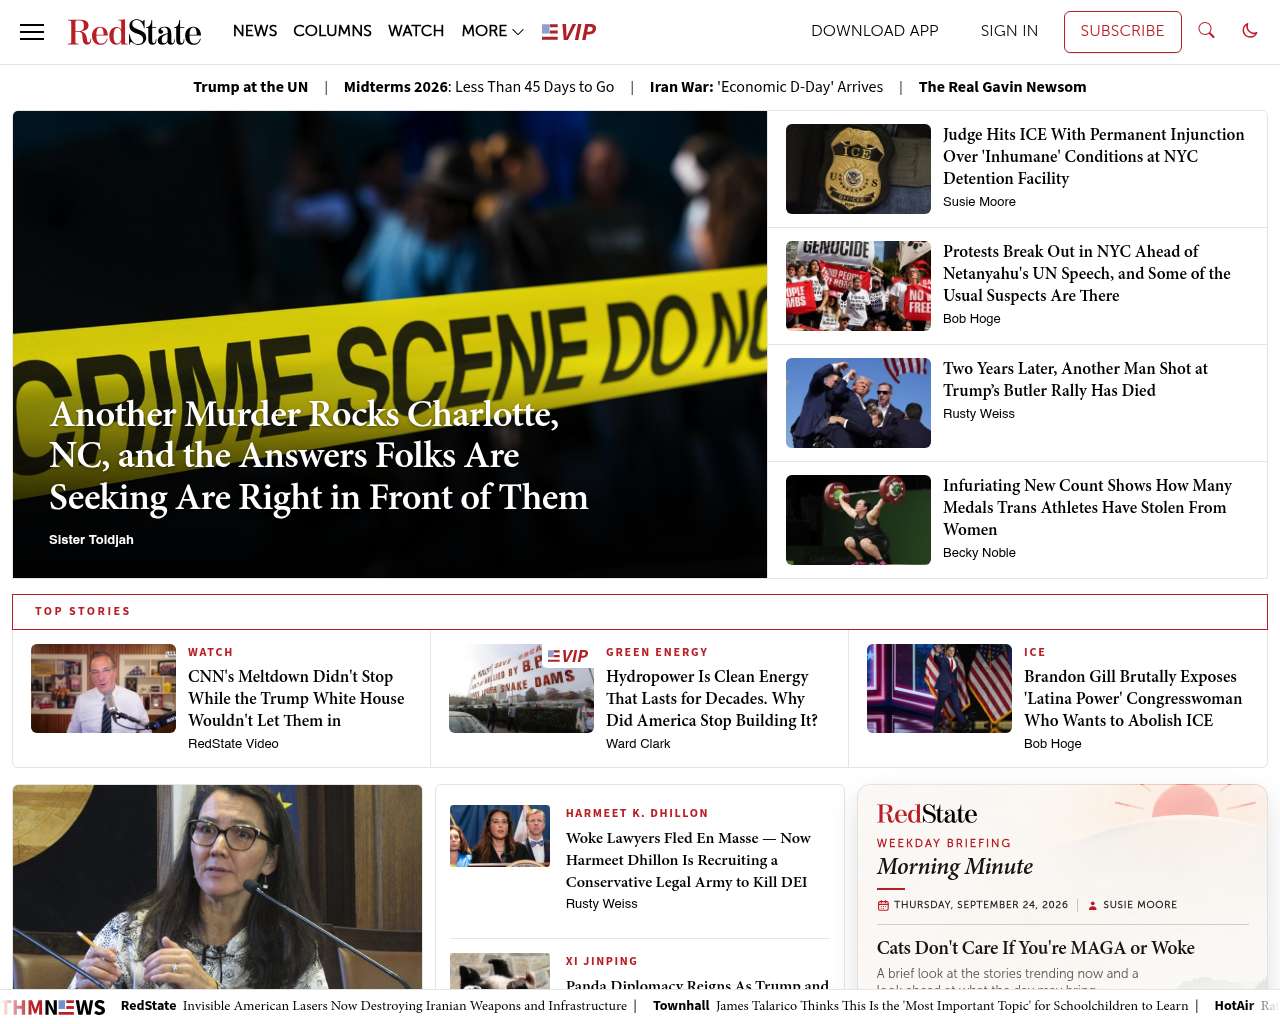Viewport: 1280px width, 1024px height.
Task: Open ICE badge thumbnail story
Action: point(858,169)
